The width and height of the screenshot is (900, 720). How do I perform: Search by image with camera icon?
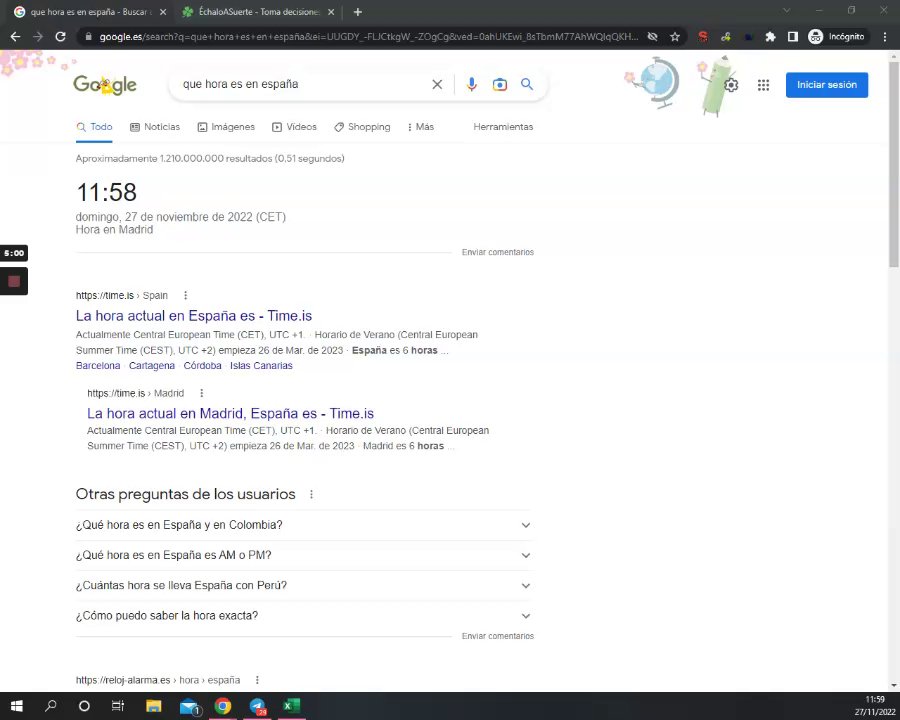click(499, 84)
